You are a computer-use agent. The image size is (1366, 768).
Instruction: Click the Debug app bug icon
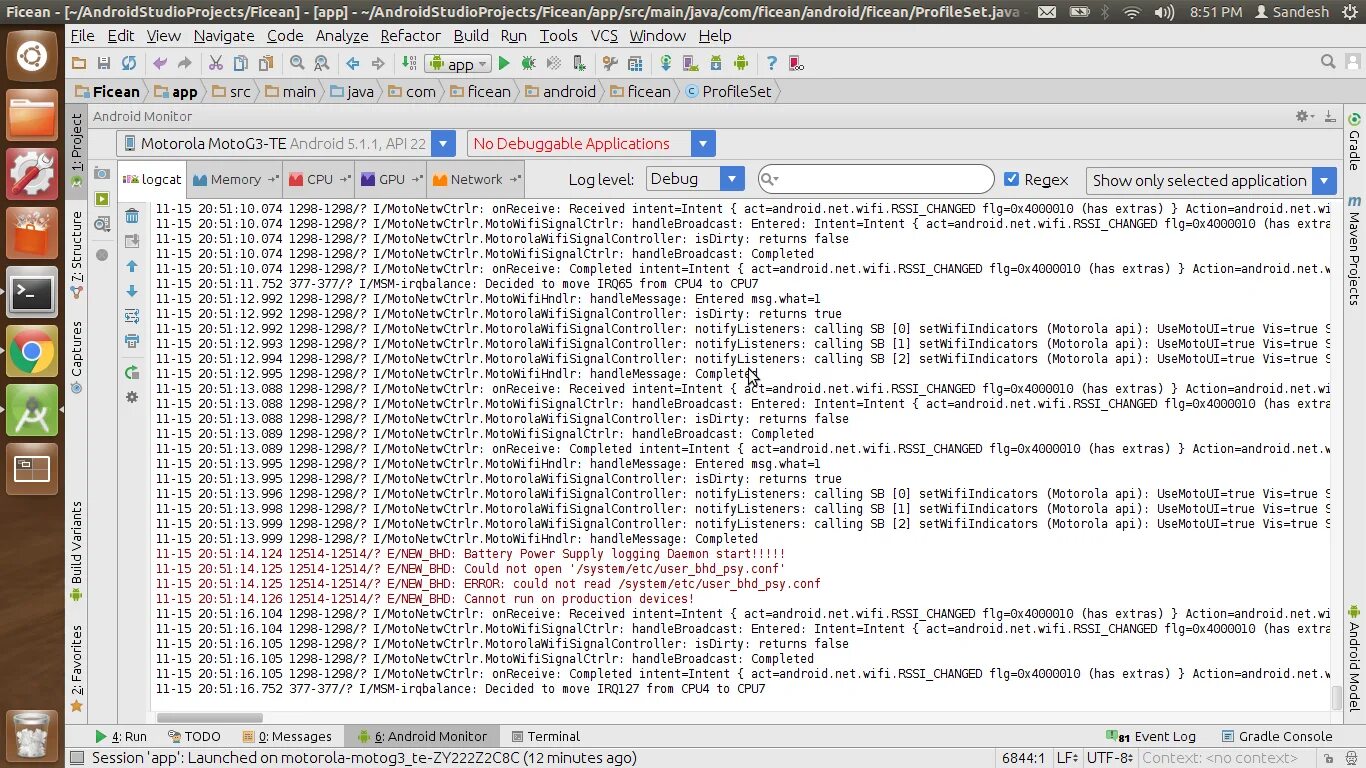point(529,63)
